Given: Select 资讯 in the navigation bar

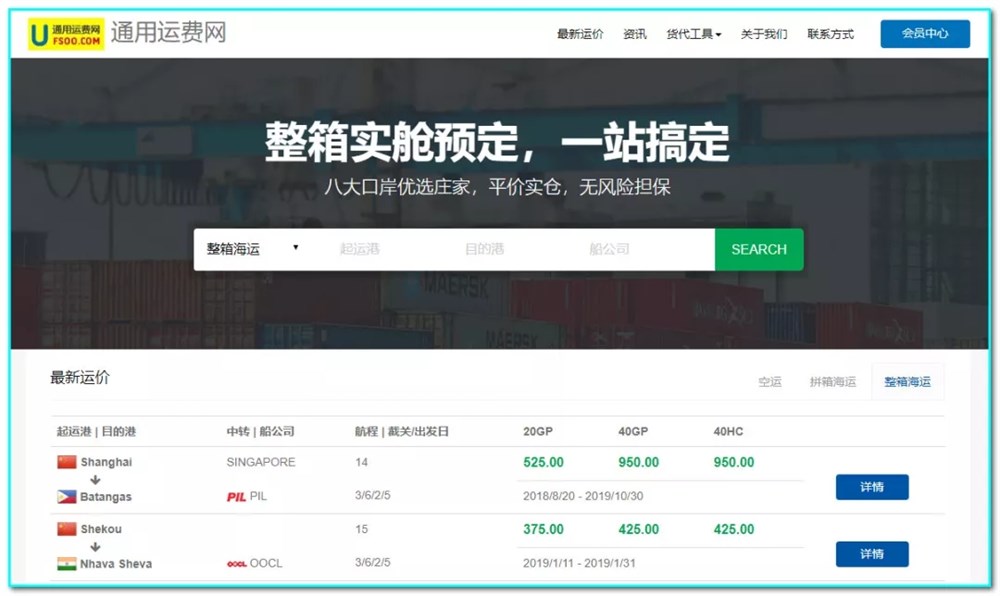Looking at the screenshot, I should click(635, 33).
